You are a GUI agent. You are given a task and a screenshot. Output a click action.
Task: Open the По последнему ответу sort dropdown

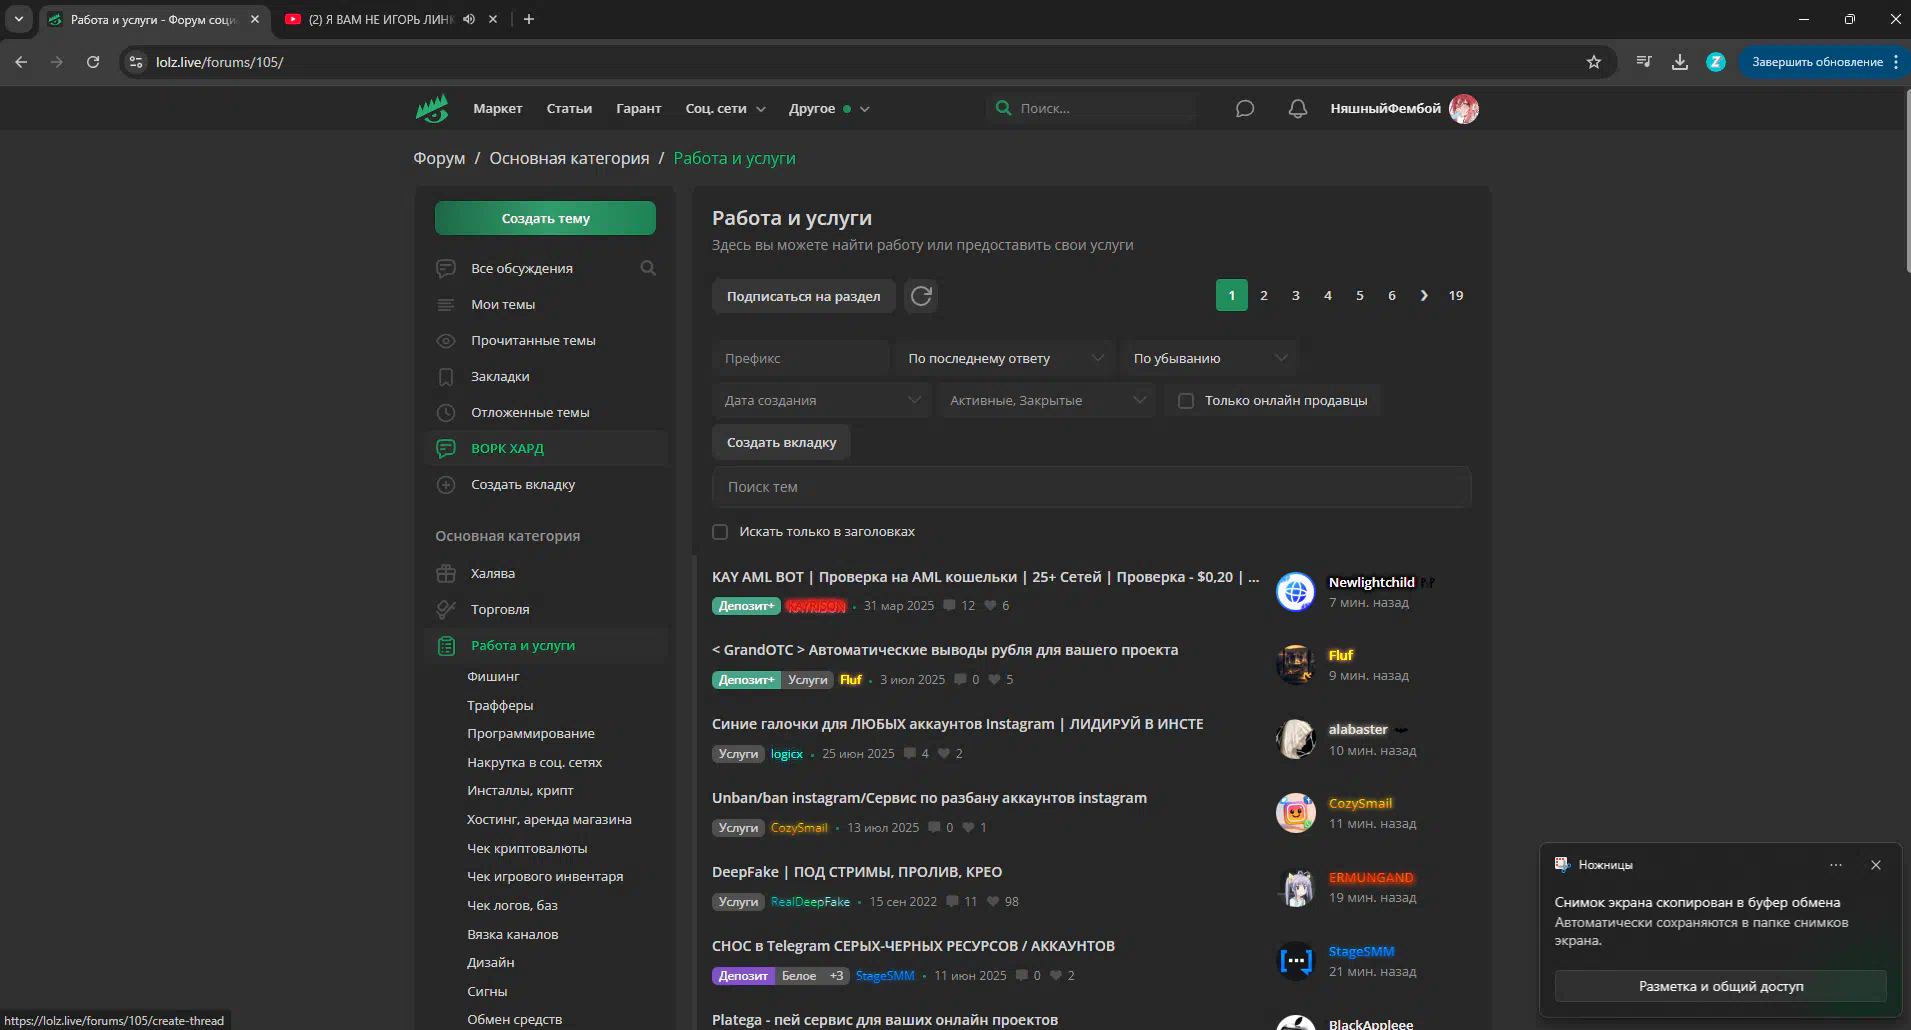coord(1004,358)
